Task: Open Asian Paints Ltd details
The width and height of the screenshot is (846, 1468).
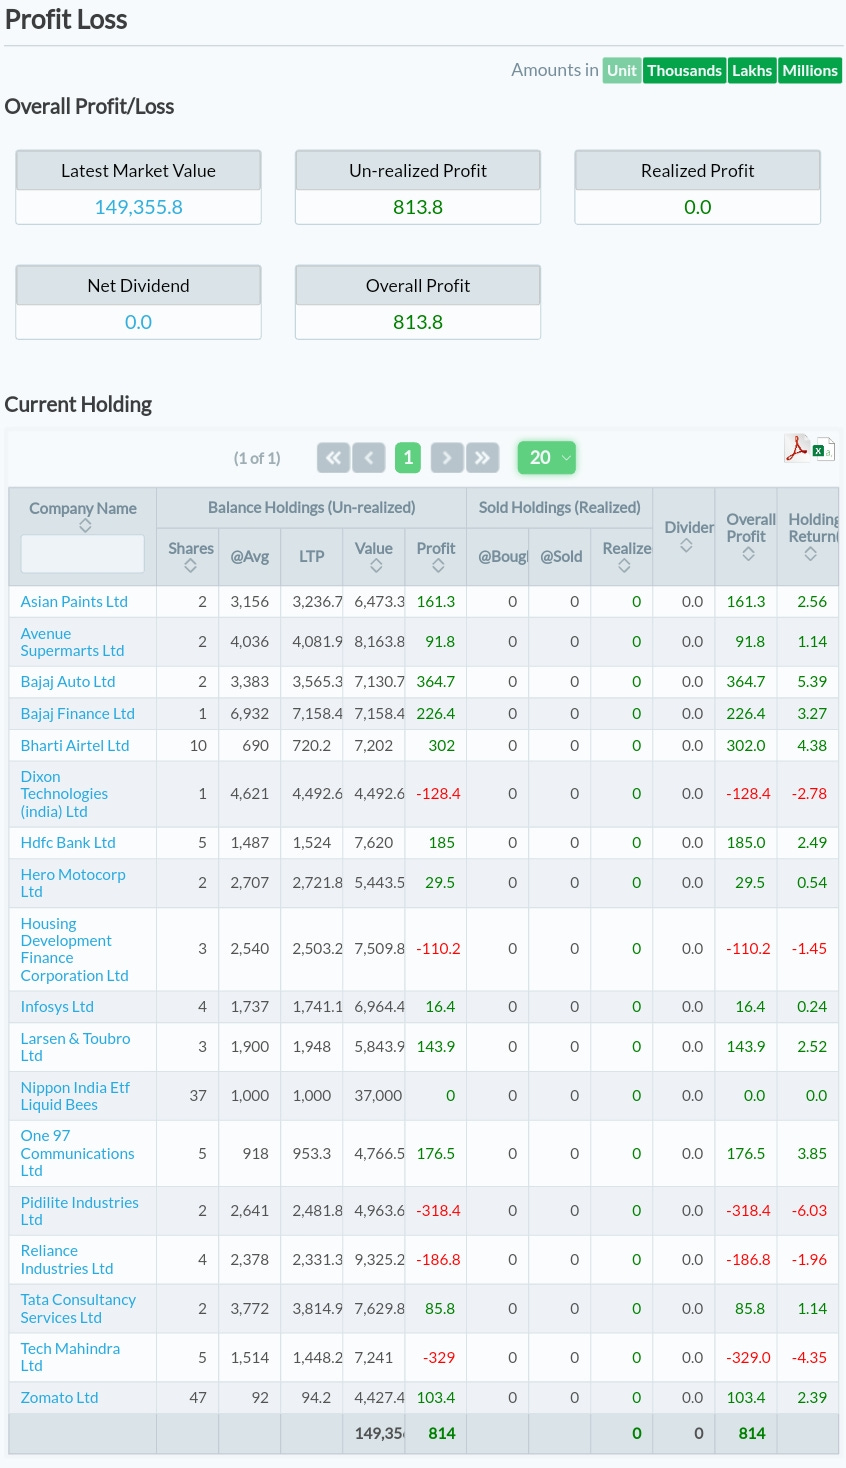Action: (74, 601)
